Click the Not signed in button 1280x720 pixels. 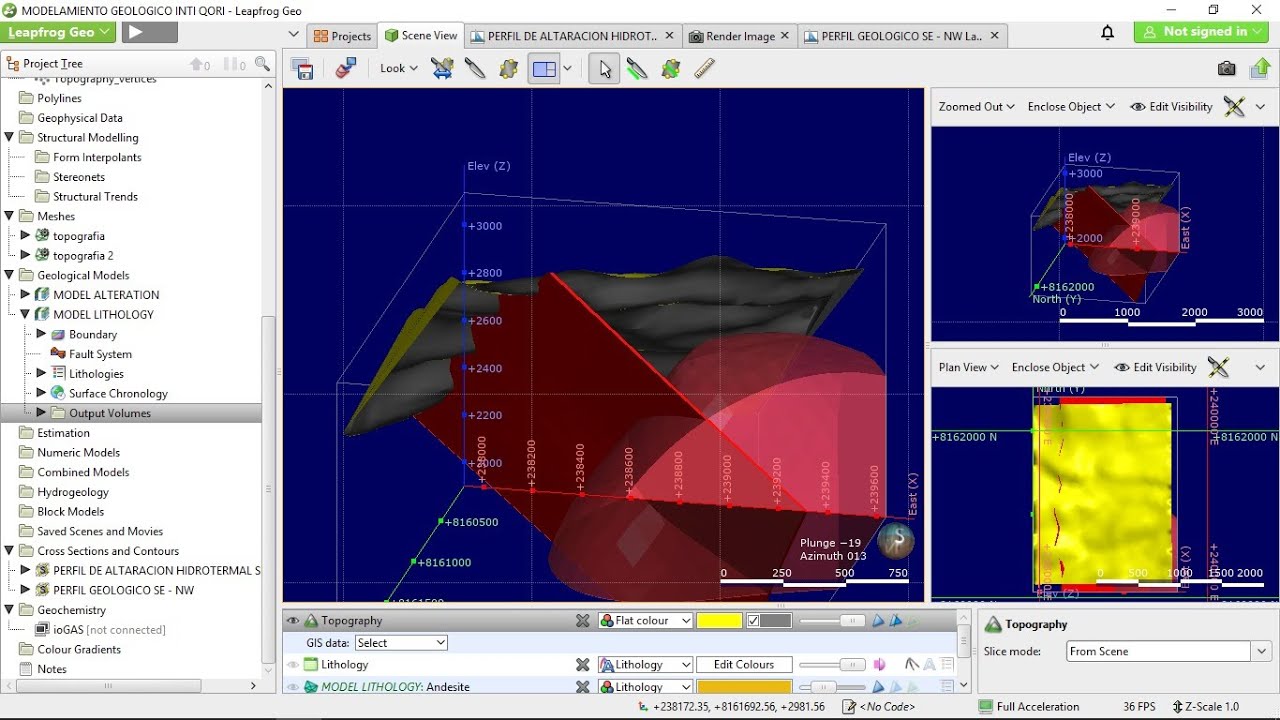[1203, 32]
